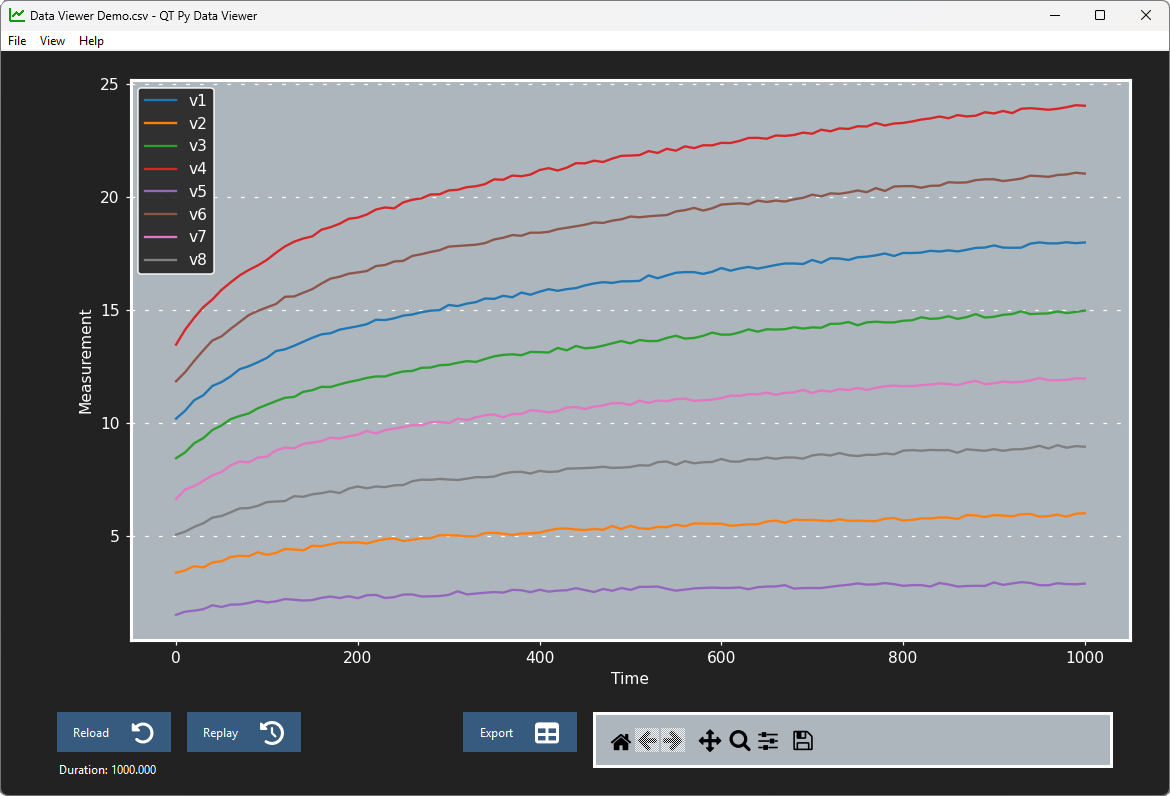The width and height of the screenshot is (1170, 796).
Task: Click the 15 y-axis tick label
Action: pyautogui.click(x=110, y=310)
